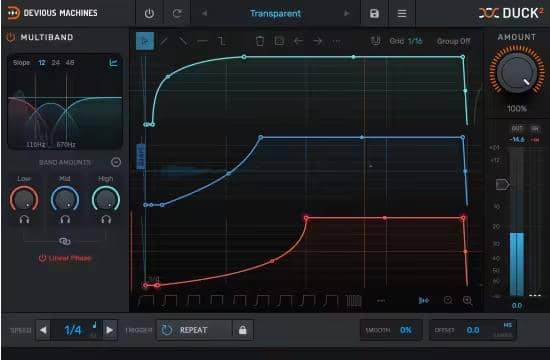
Task: Click the reload preset arrow icon
Action: 177,13
